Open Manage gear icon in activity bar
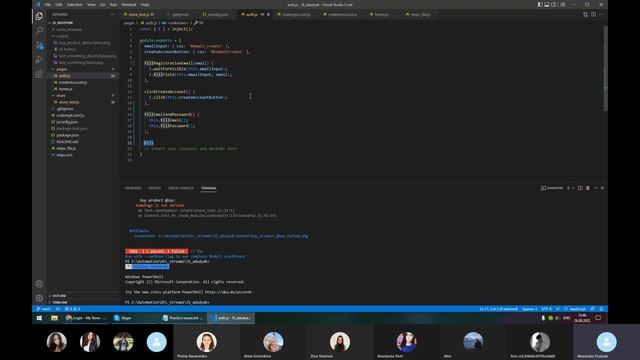Viewport: 640px width, 360px height. tap(39, 298)
